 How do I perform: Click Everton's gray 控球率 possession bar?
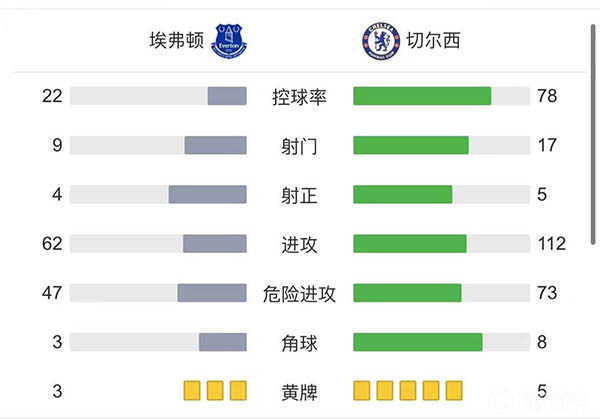227,96
